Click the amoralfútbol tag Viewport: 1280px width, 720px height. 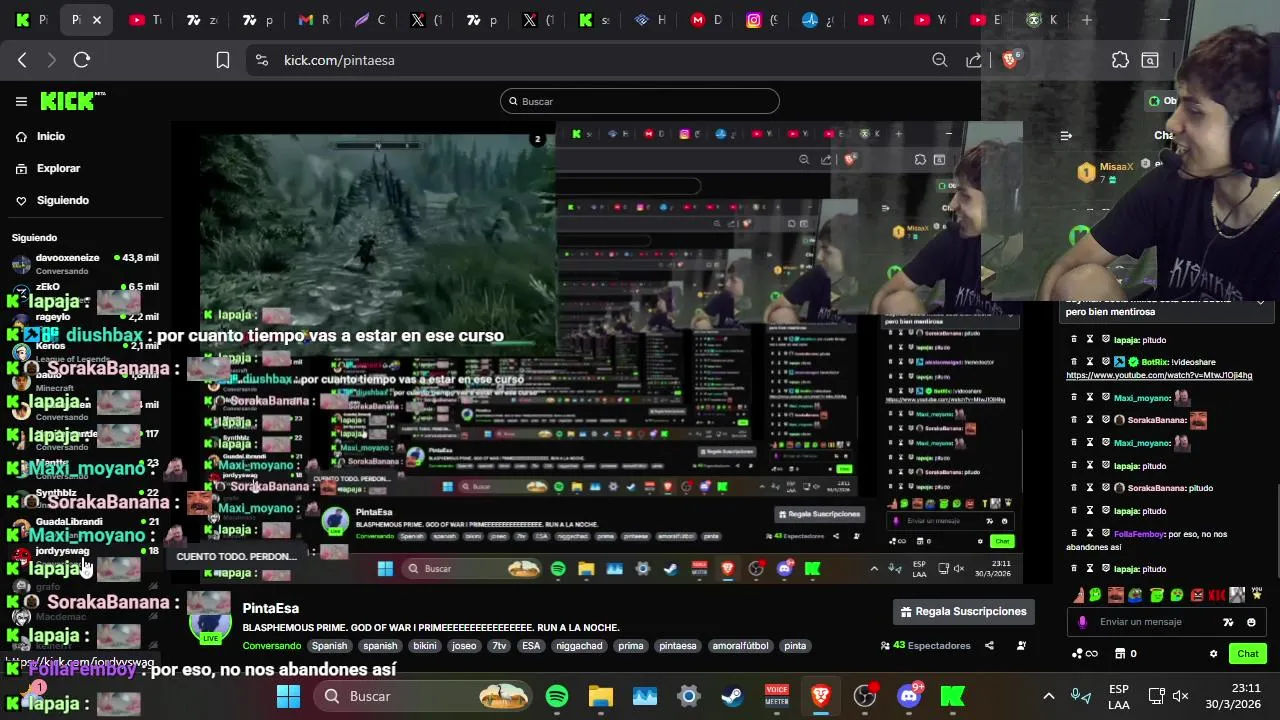tap(741, 646)
